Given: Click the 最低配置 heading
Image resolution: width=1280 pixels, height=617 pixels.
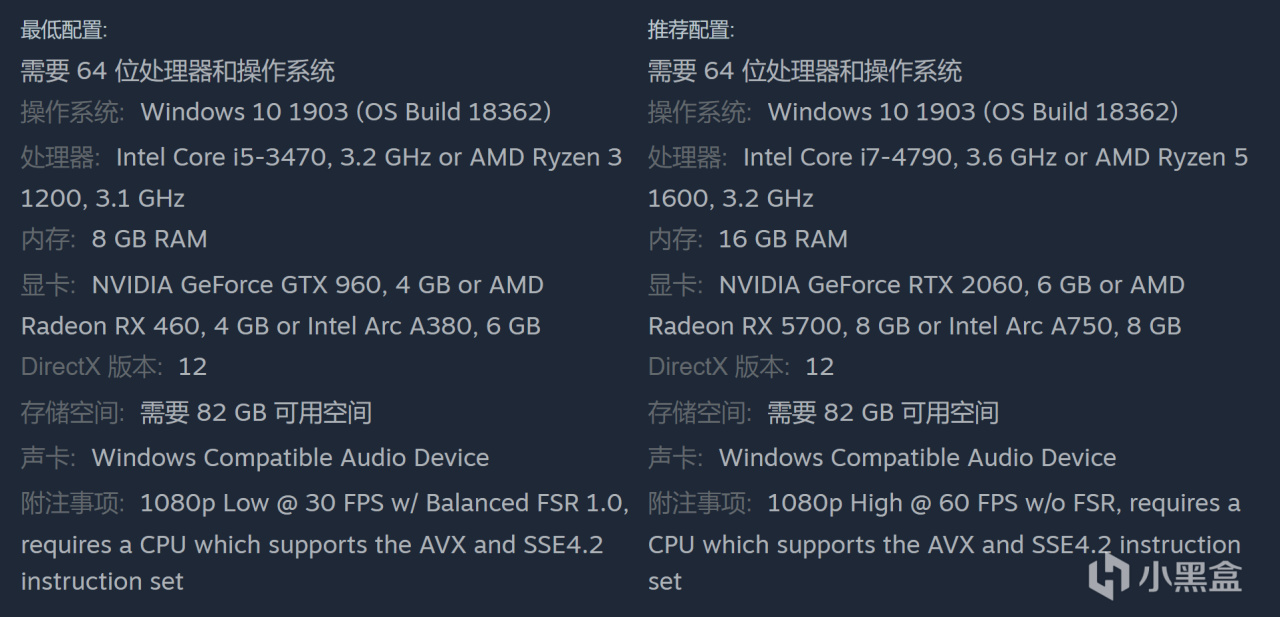Looking at the screenshot, I should pos(63,30).
